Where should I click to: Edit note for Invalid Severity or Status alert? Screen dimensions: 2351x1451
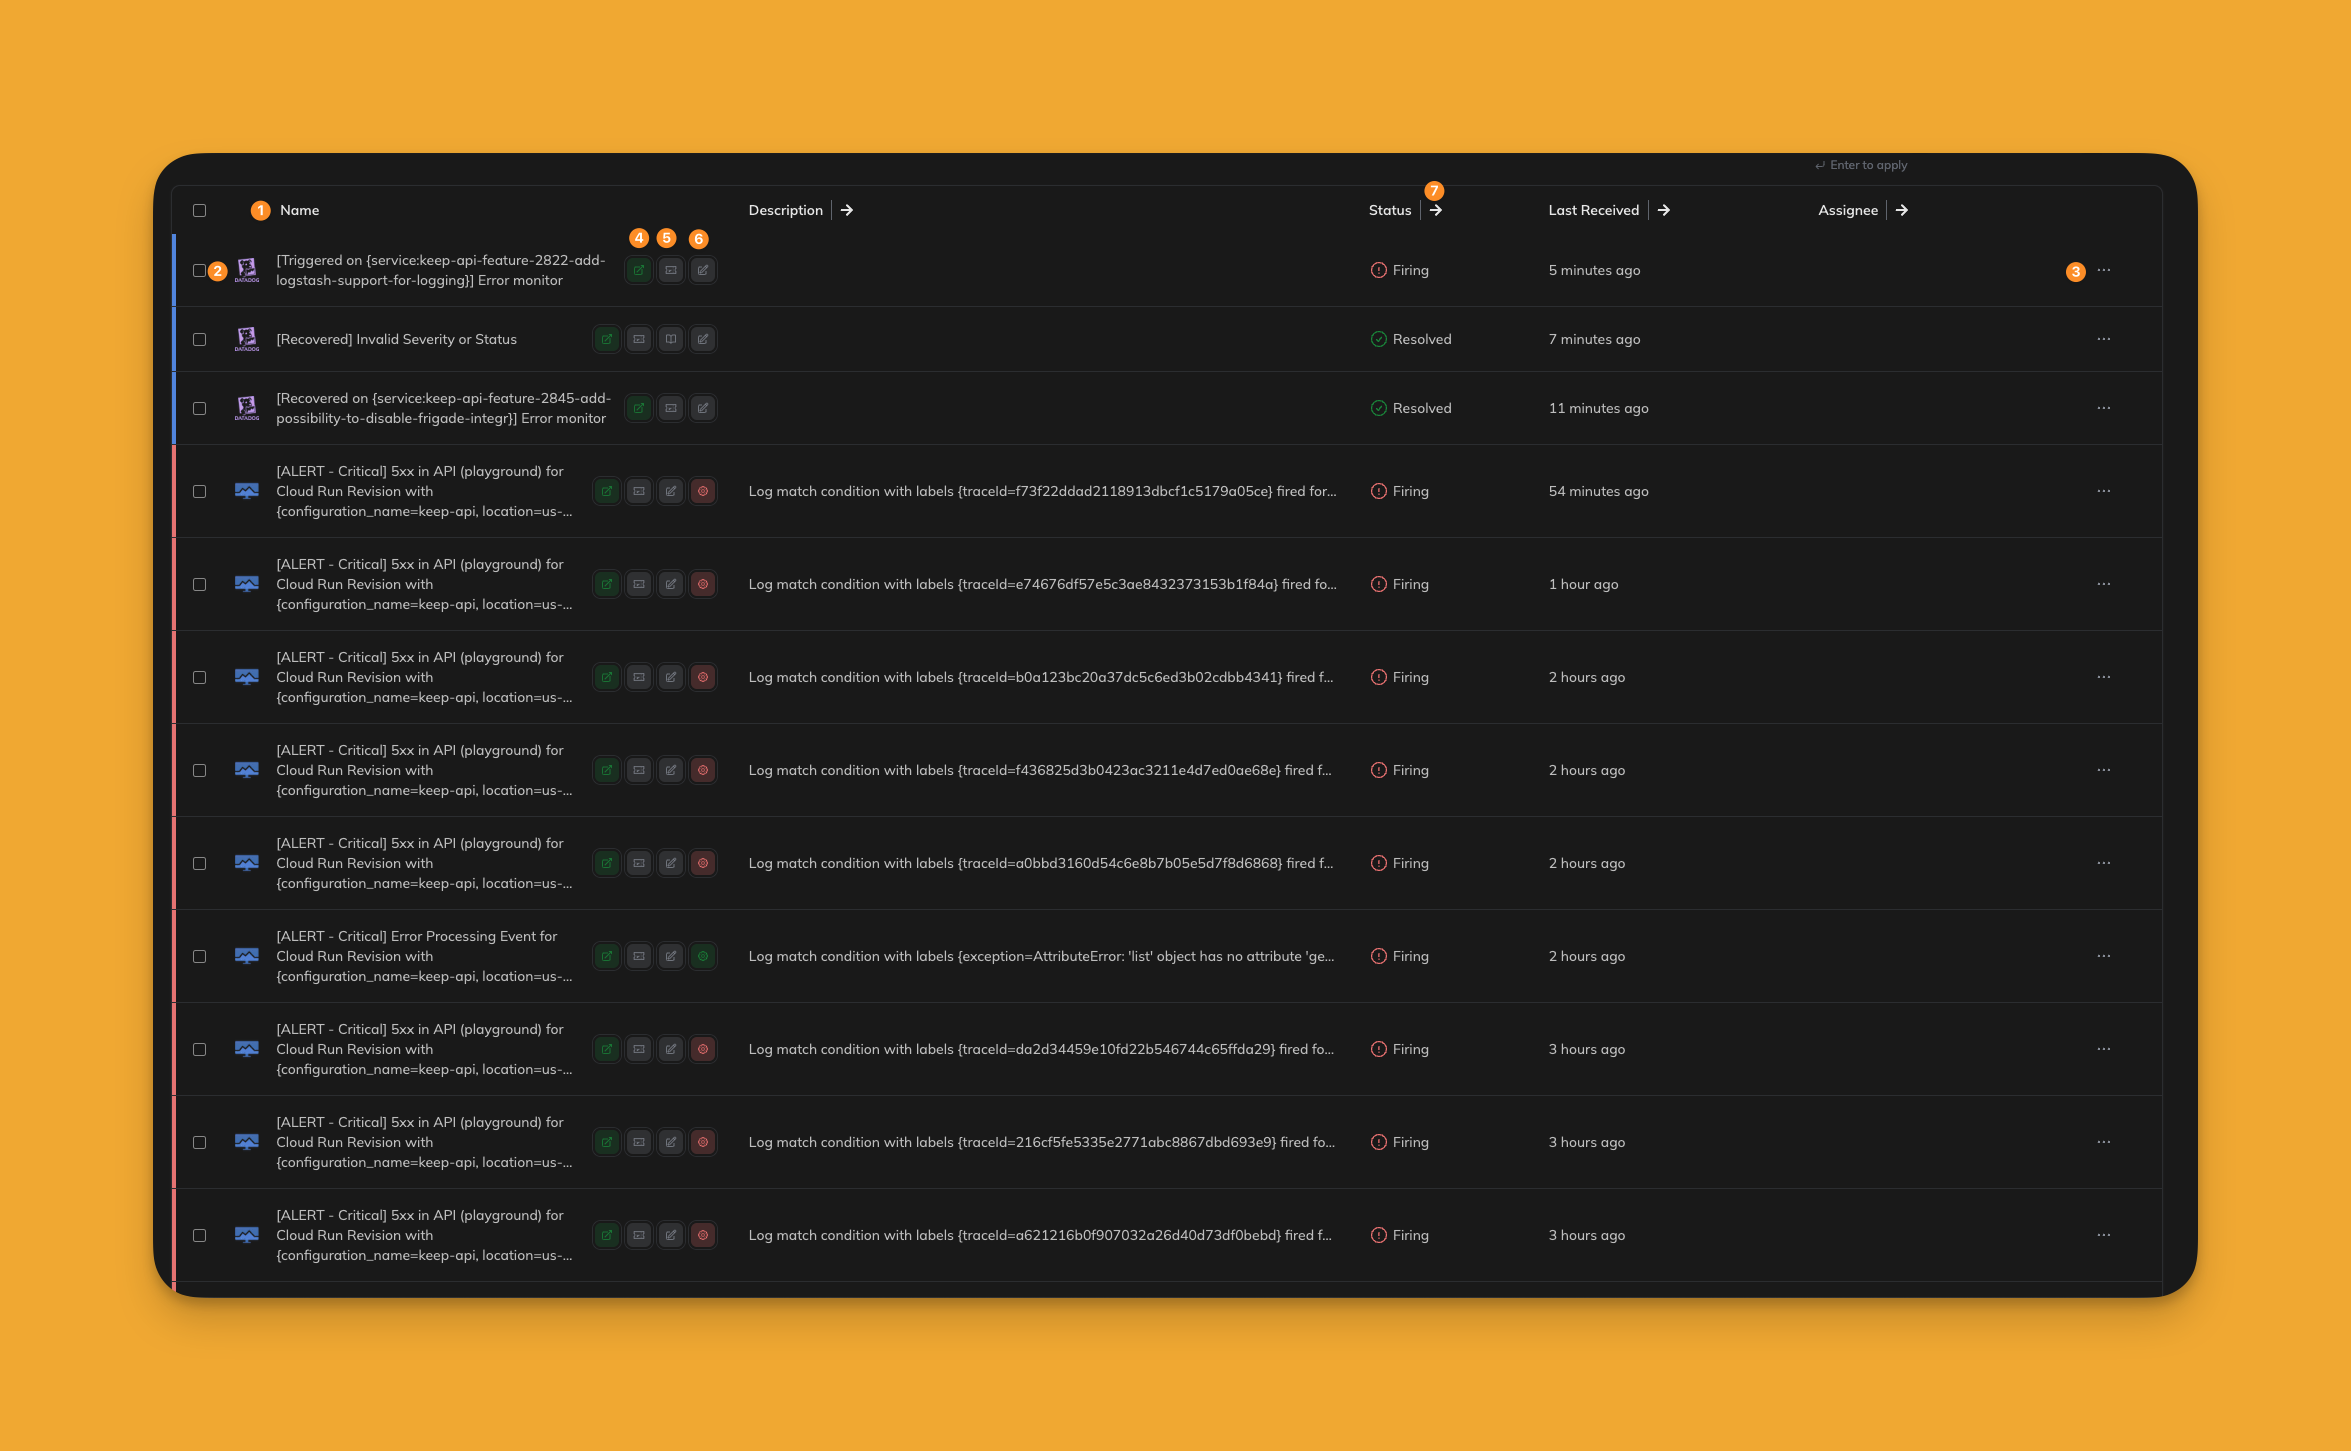pyautogui.click(x=702, y=339)
